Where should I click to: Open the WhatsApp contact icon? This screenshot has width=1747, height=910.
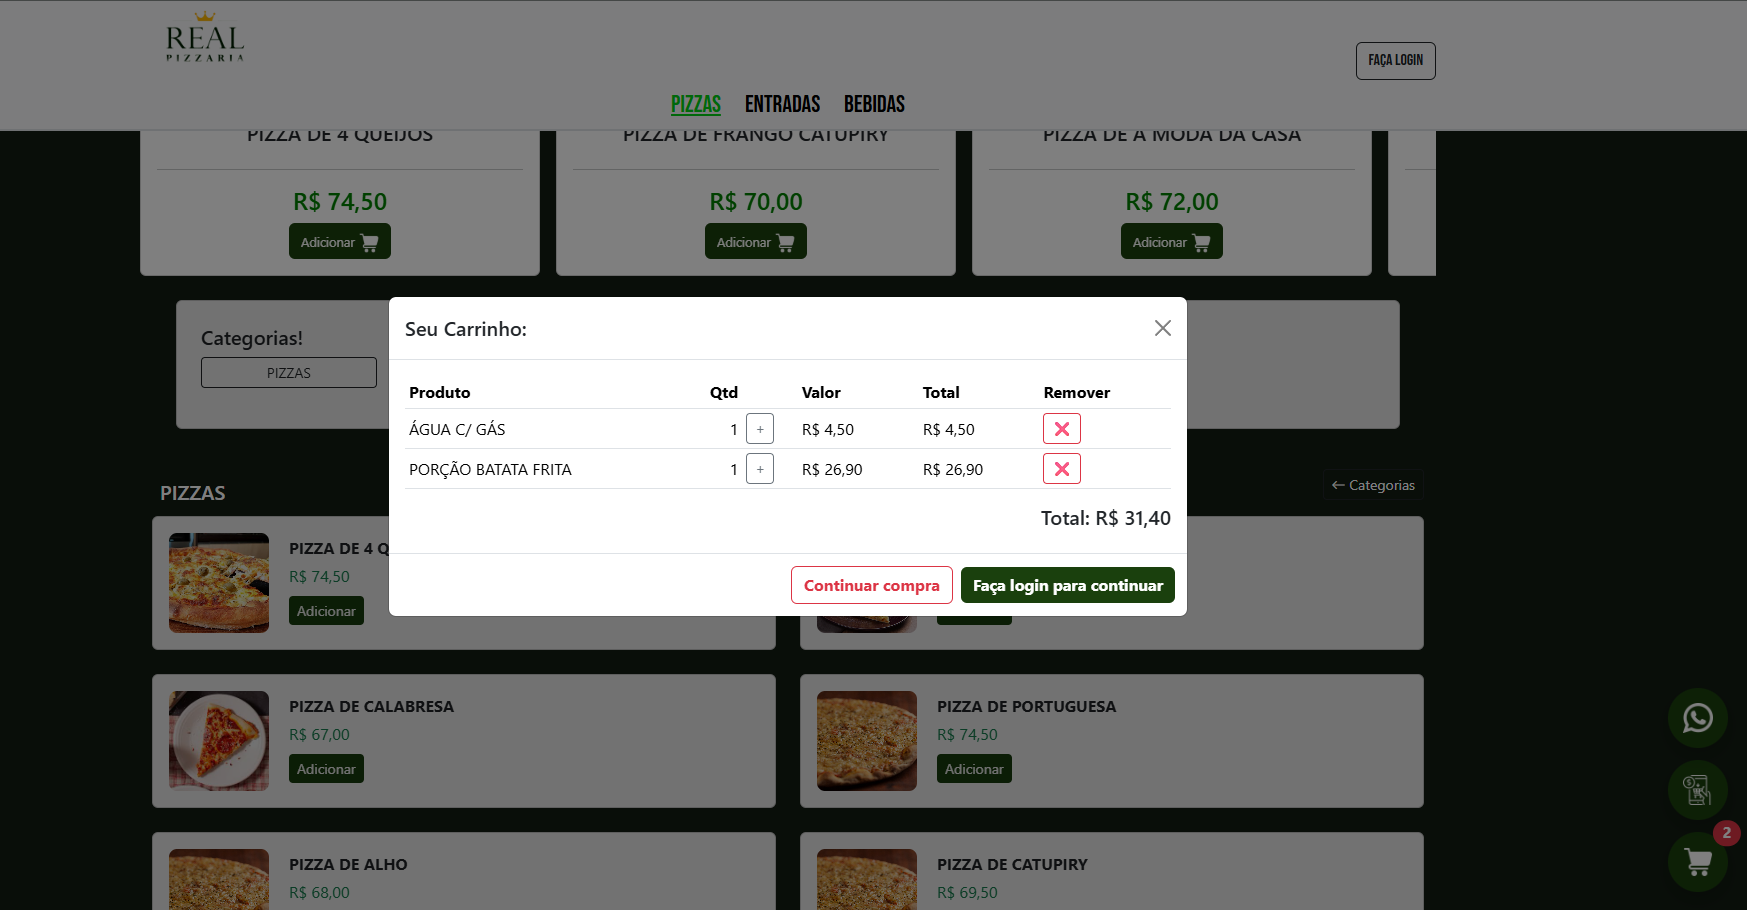(1697, 717)
